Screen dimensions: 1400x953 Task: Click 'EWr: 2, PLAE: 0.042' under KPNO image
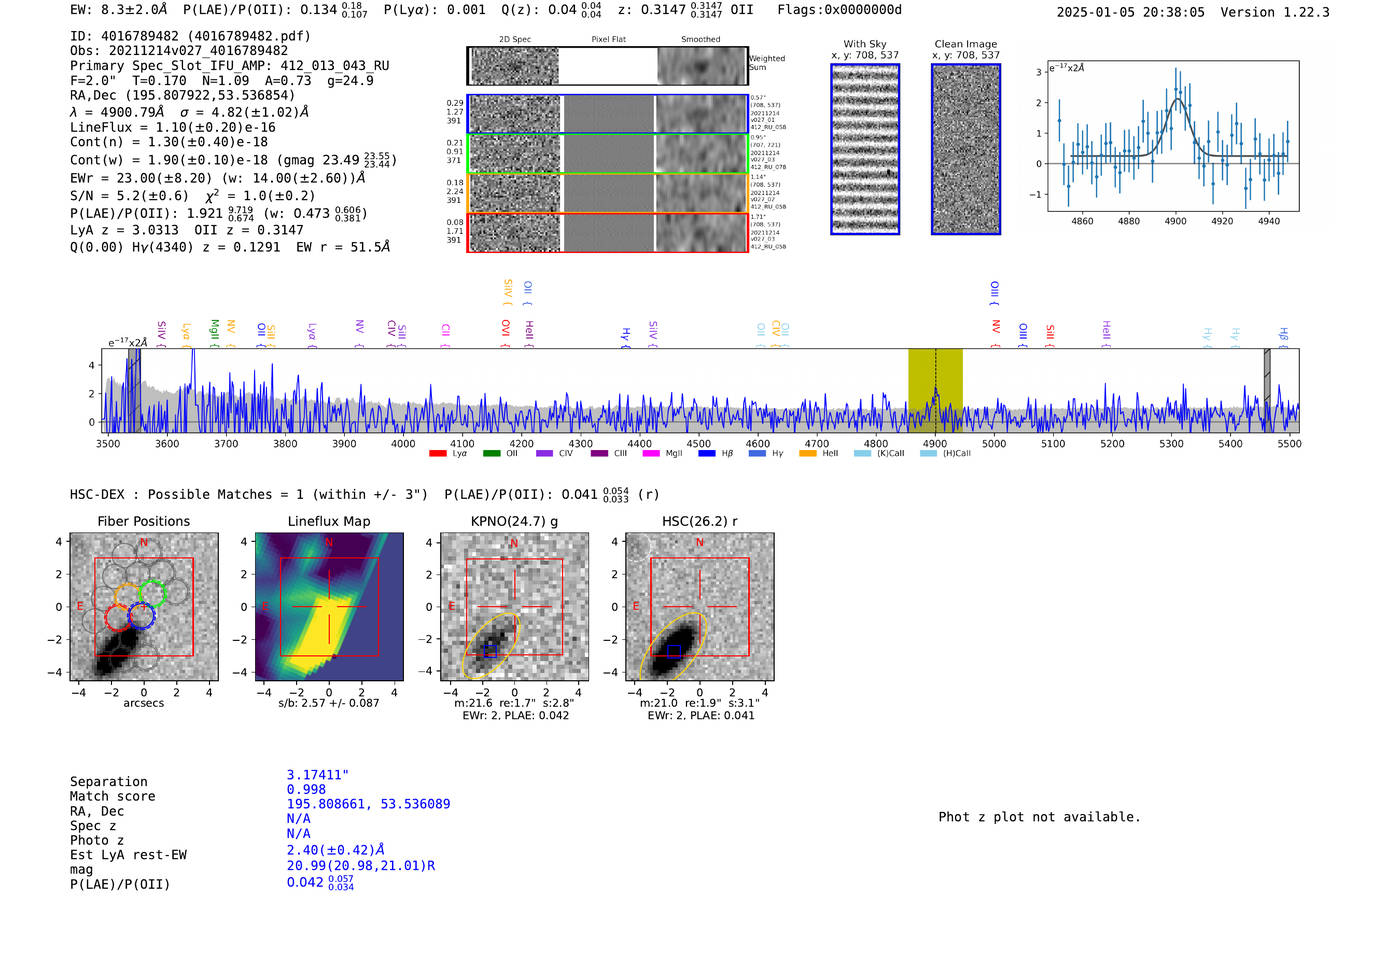(x=514, y=715)
